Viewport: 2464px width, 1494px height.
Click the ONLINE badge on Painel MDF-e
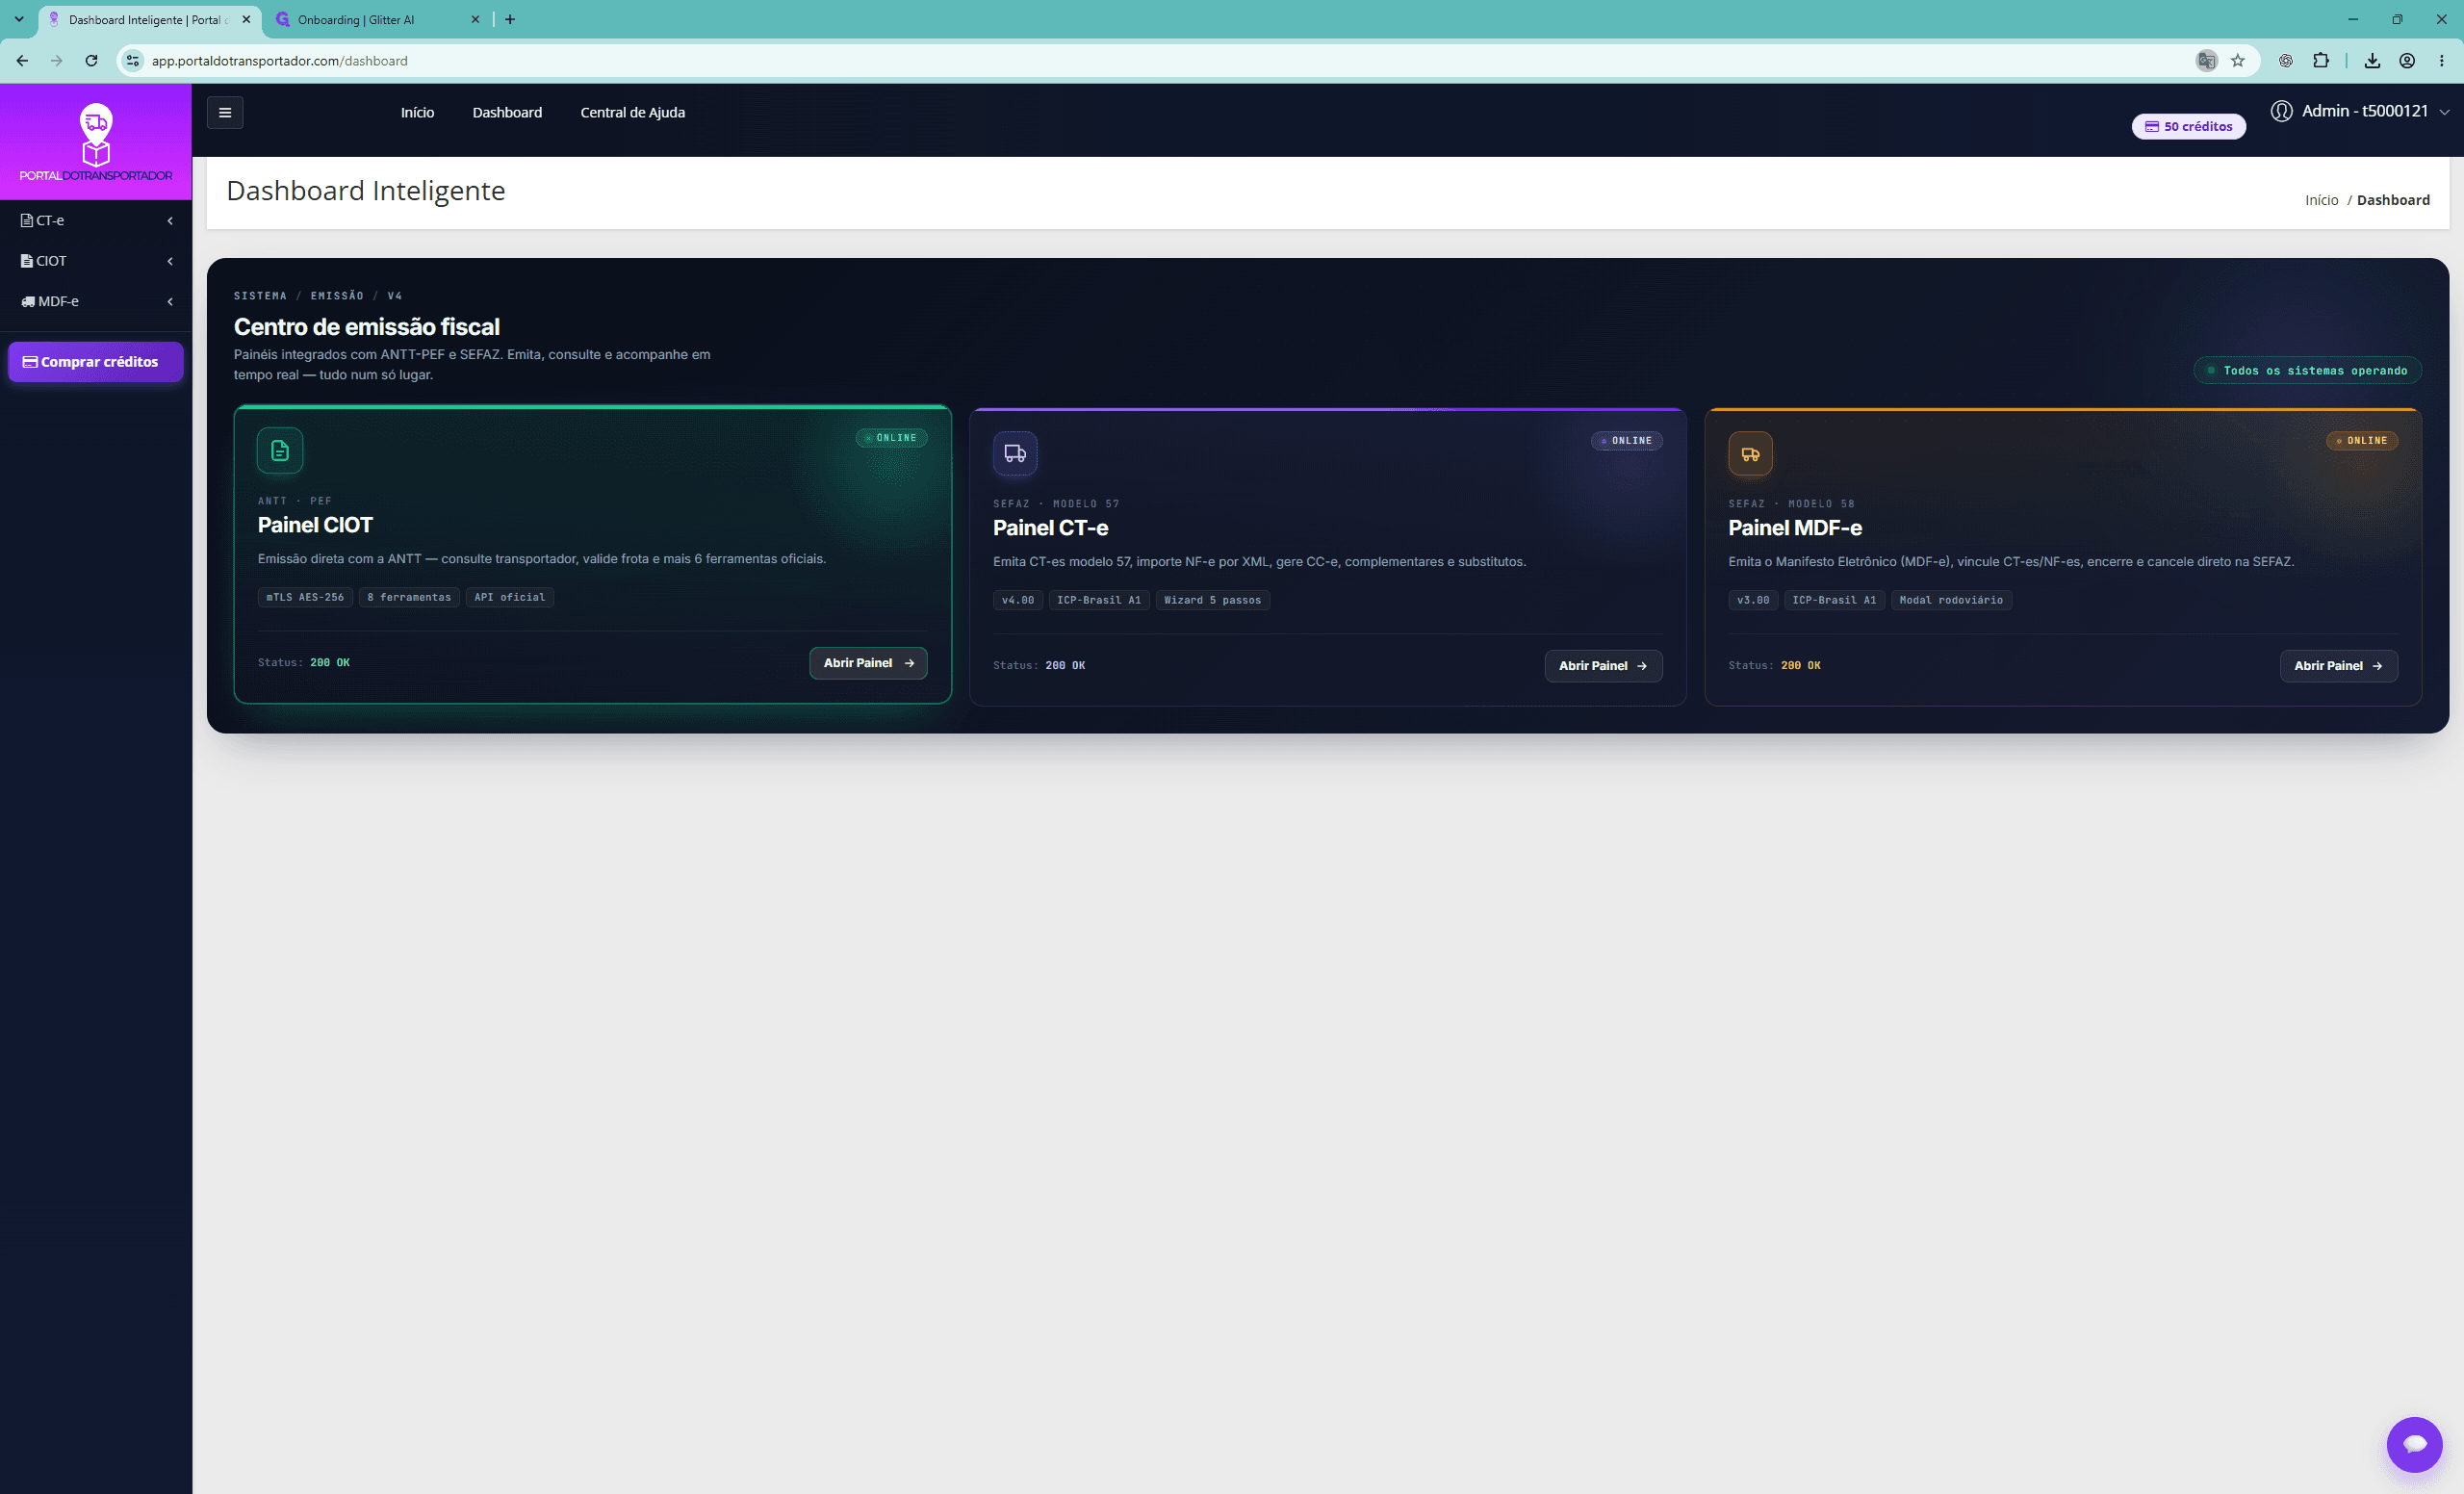2361,441
